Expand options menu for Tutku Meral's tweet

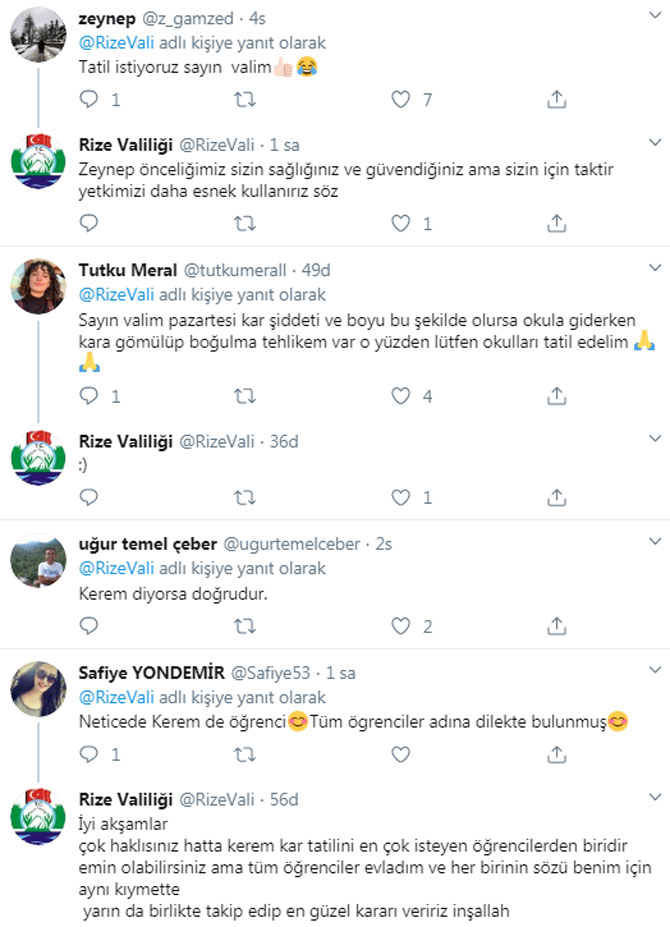pyautogui.click(x=655, y=269)
